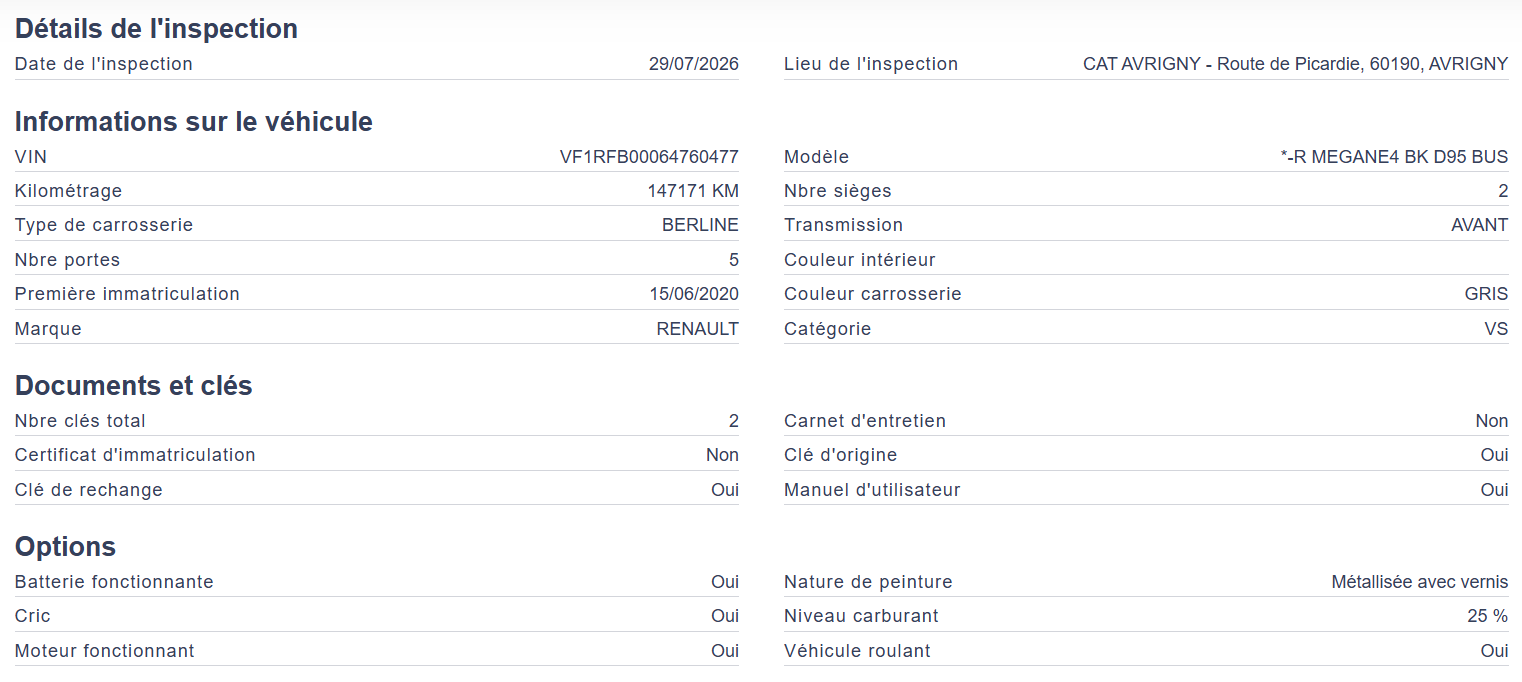Click the Options section heading

(x=66, y=547)
